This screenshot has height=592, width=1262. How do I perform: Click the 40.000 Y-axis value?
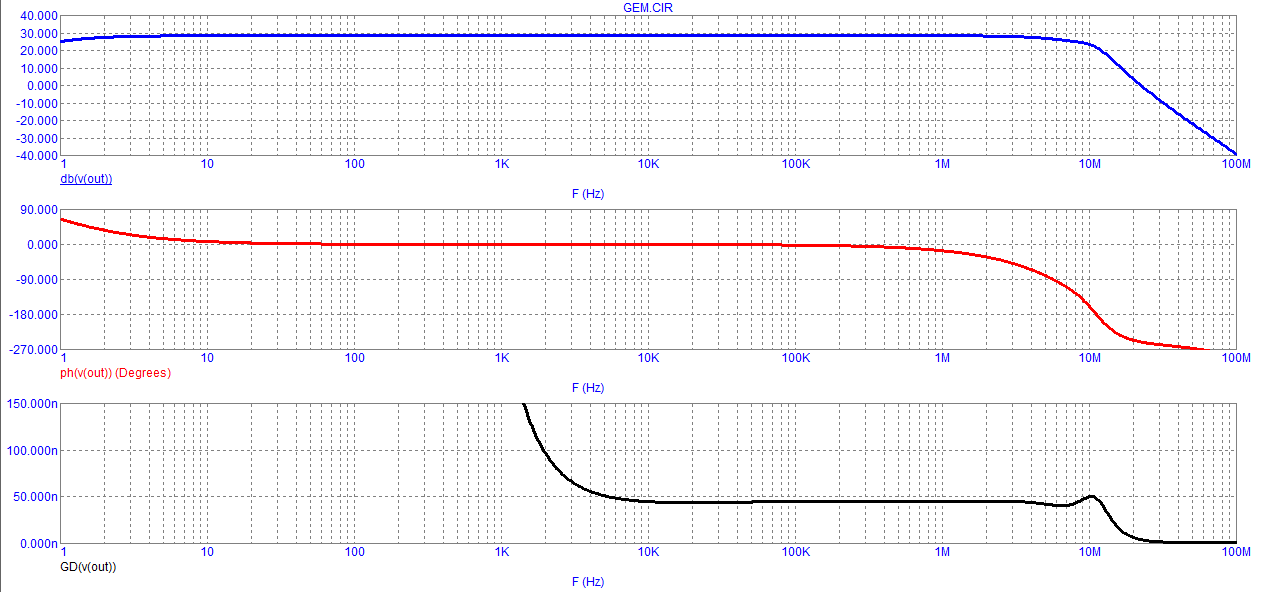pyautogui.click(x=38, y=17)
